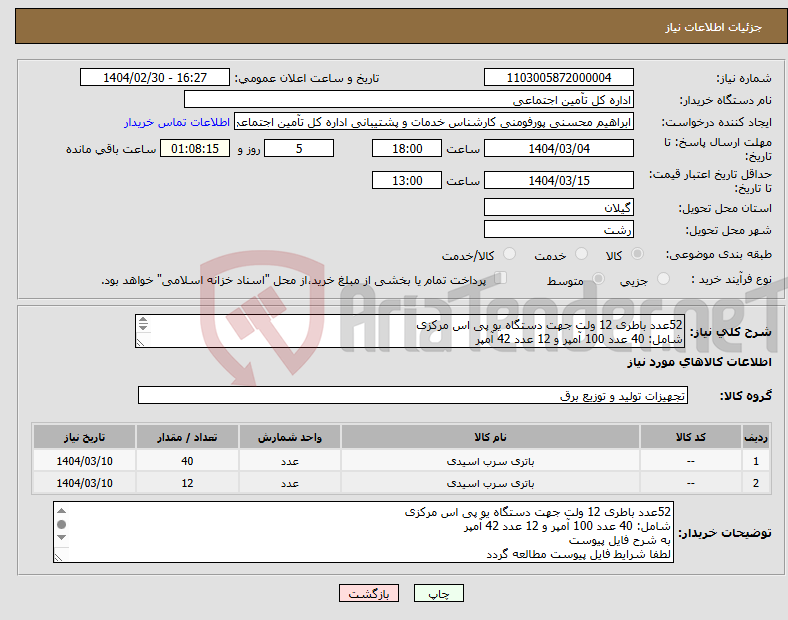Click the نوع فرآیند خرید label
The image size is (788, 620).
coord(731,279)
